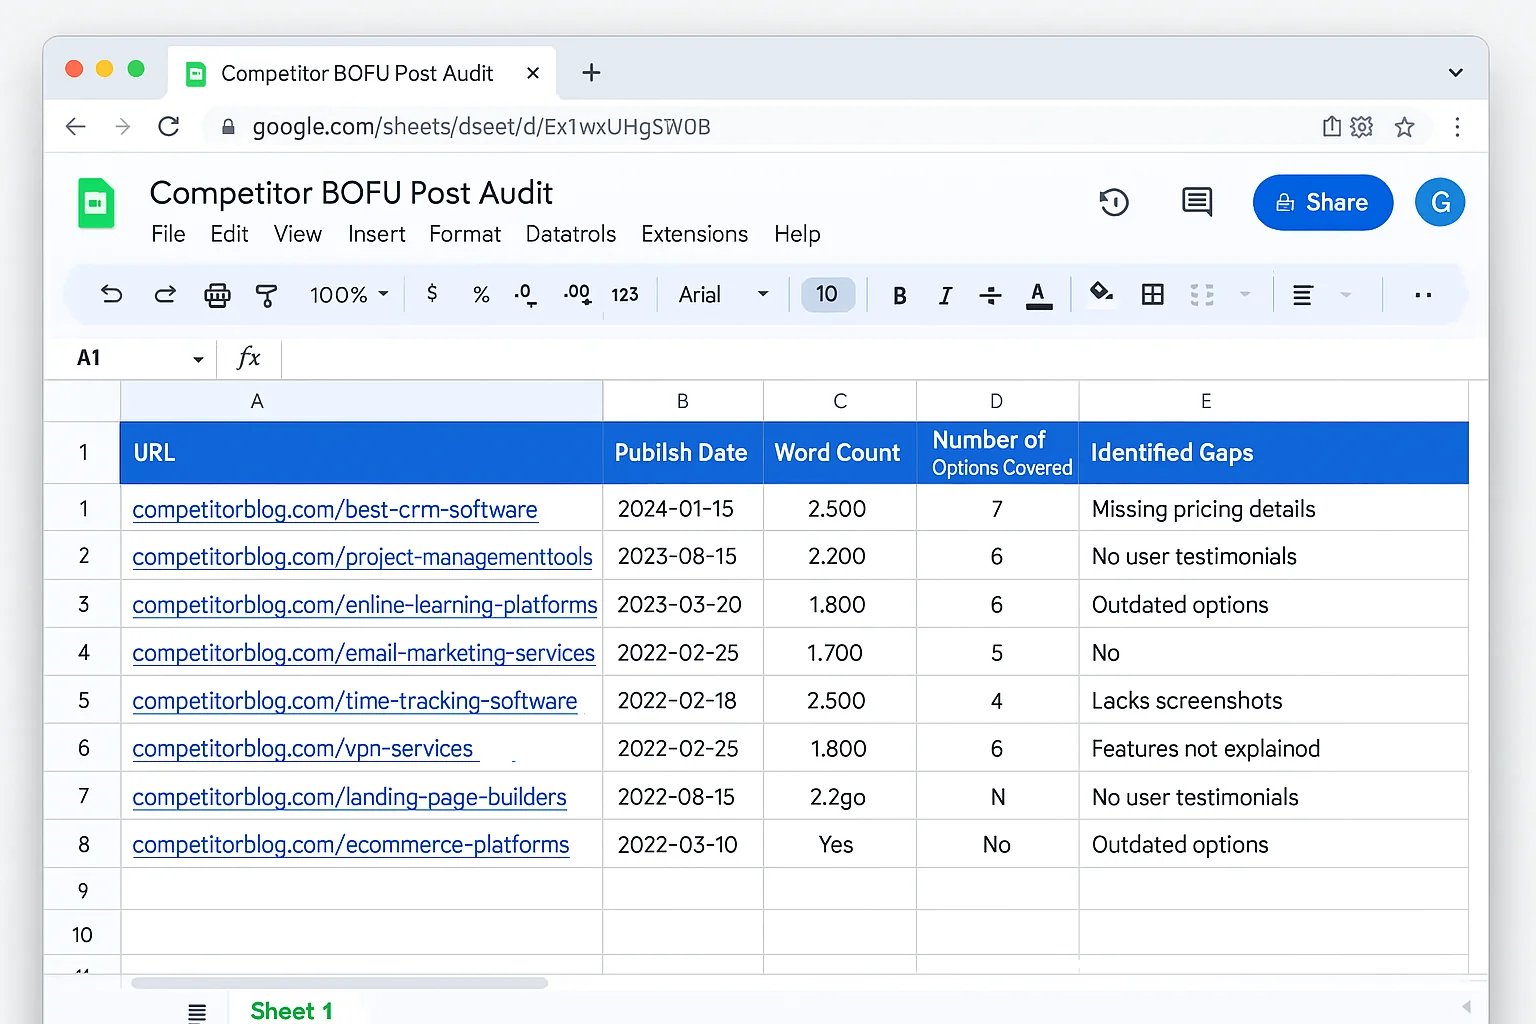This screenshot has height=1024, width=1536.
Task: Apply percent format
Action: click(x=481, y=294)
